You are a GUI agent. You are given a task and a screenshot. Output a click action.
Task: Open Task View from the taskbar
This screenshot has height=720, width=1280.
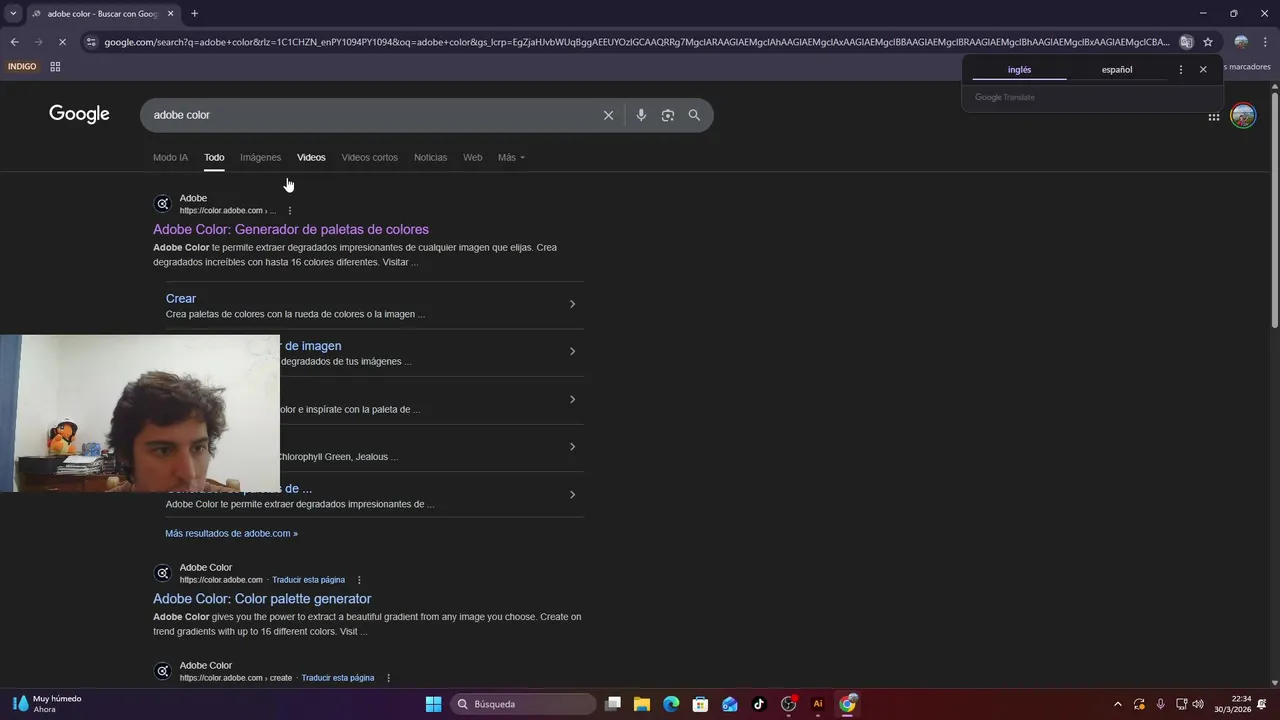pos(613,704)
